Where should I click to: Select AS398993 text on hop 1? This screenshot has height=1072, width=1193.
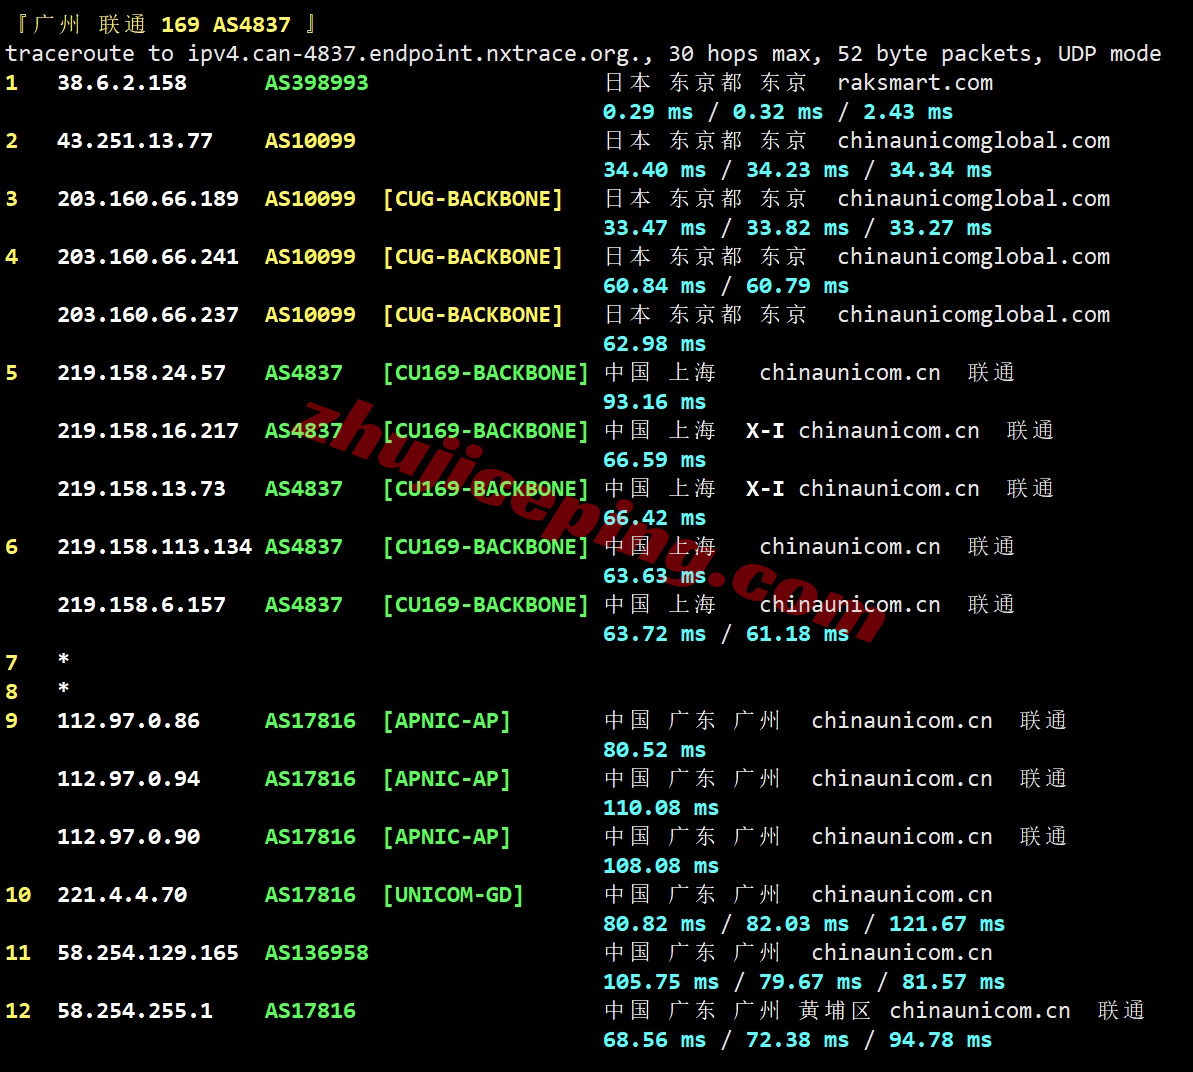pos(317,83)
